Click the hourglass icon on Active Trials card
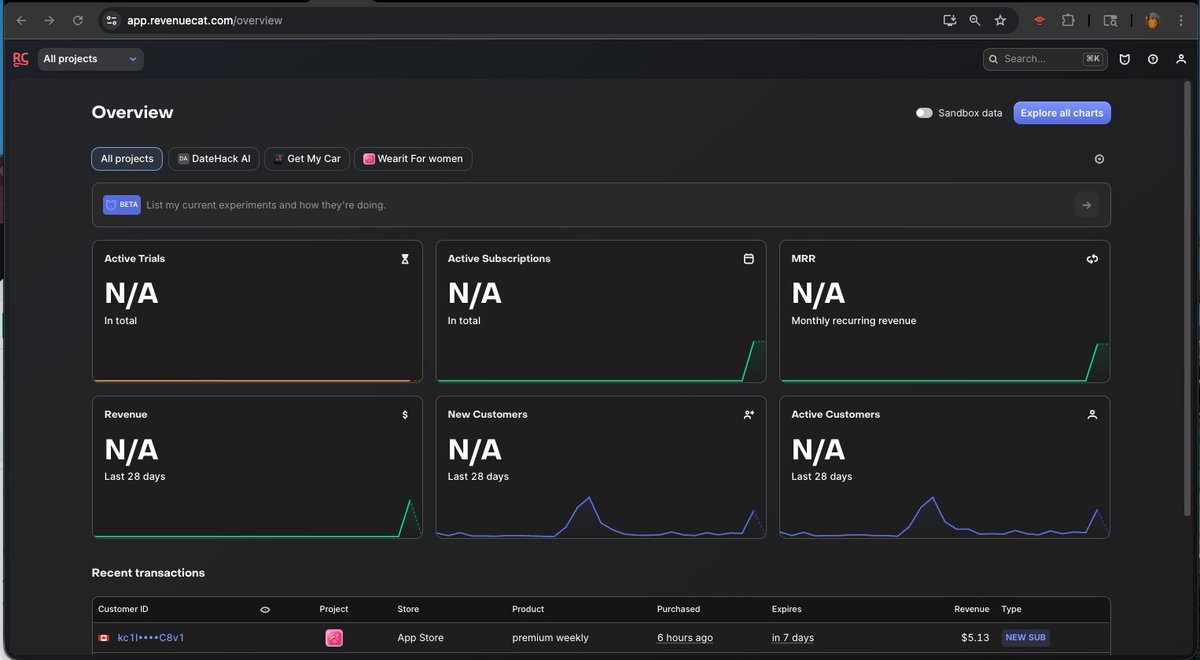 coord(405,259)
